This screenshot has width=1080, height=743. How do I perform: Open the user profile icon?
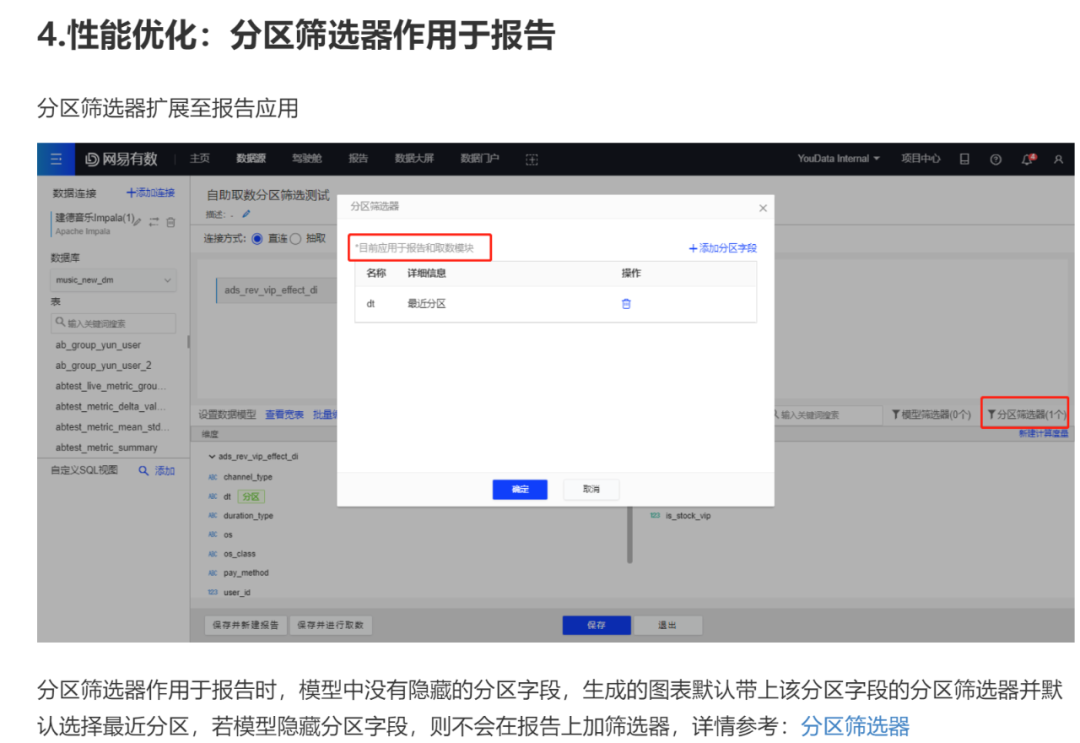coord(1059,159)
